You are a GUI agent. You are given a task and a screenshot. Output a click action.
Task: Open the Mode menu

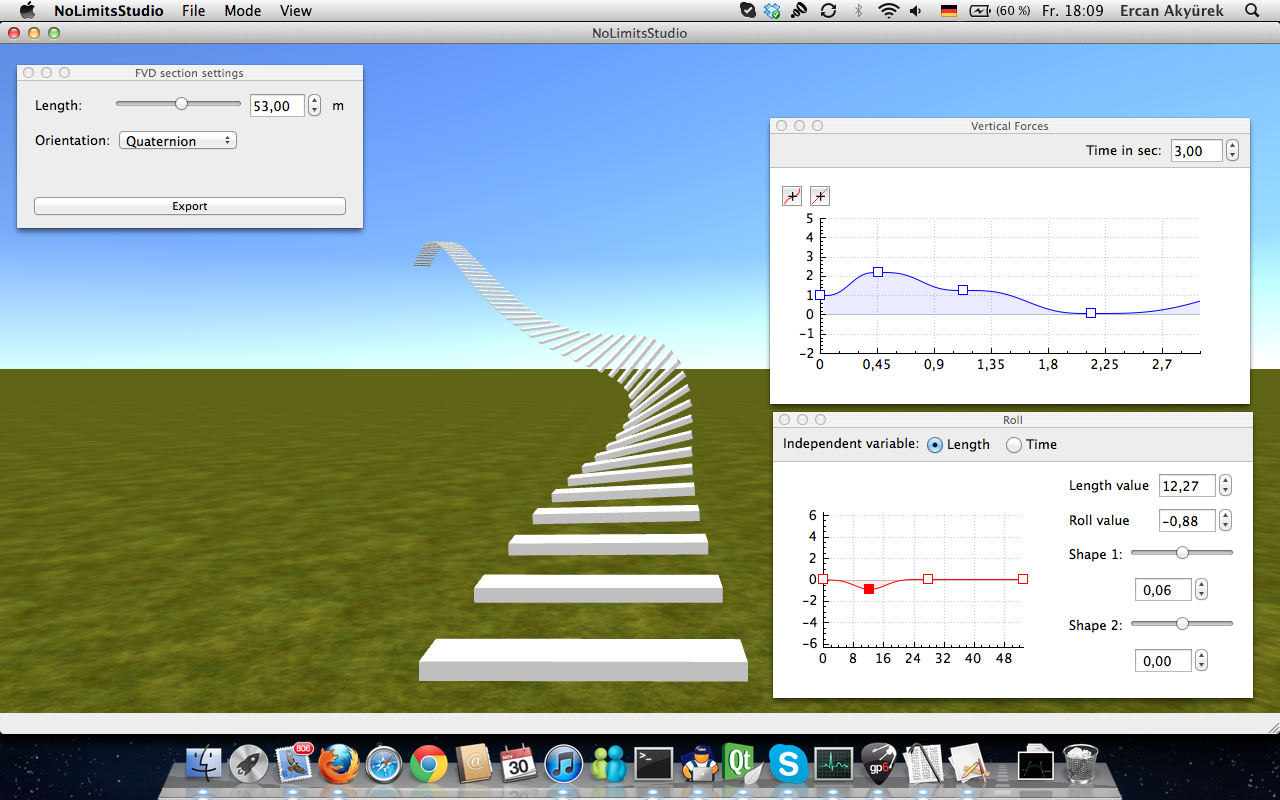(242, 11)
